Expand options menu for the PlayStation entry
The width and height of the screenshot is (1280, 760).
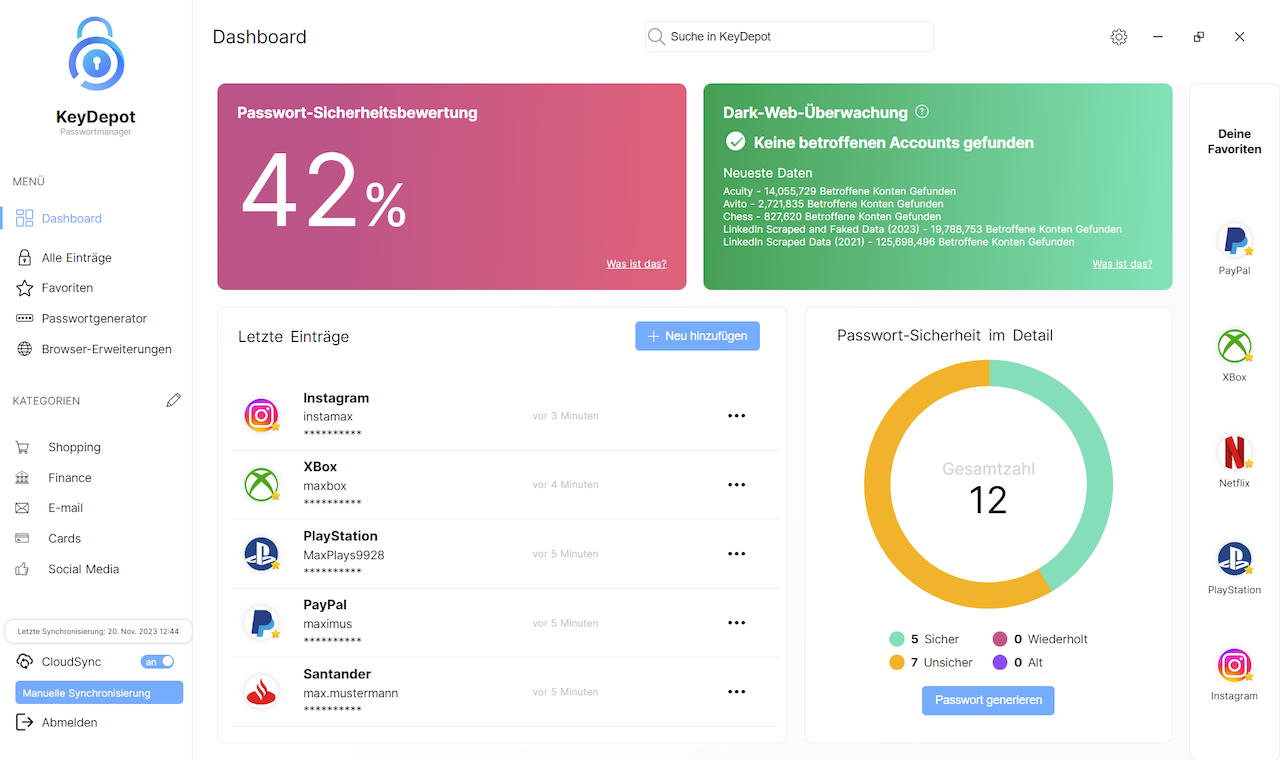[737, 554]
